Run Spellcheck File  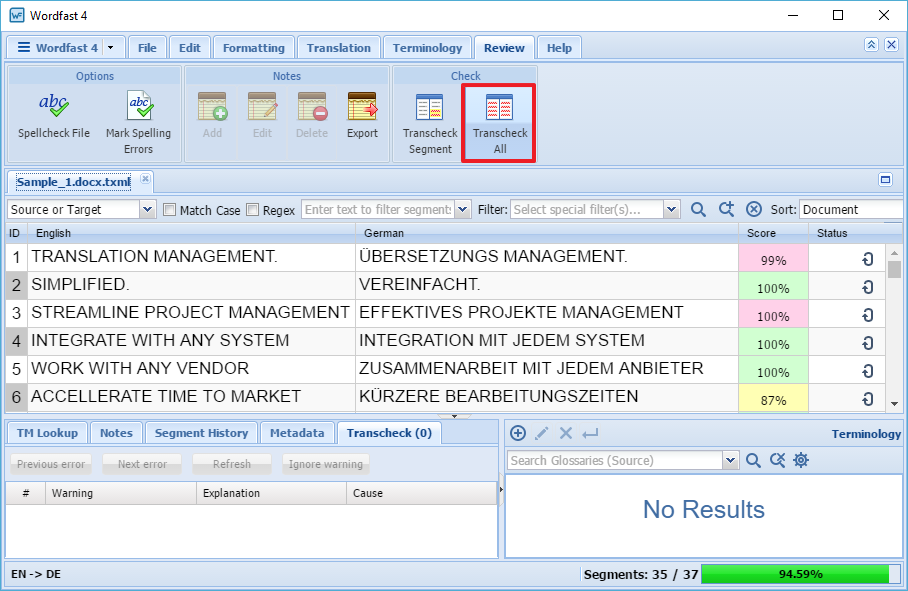54,116
